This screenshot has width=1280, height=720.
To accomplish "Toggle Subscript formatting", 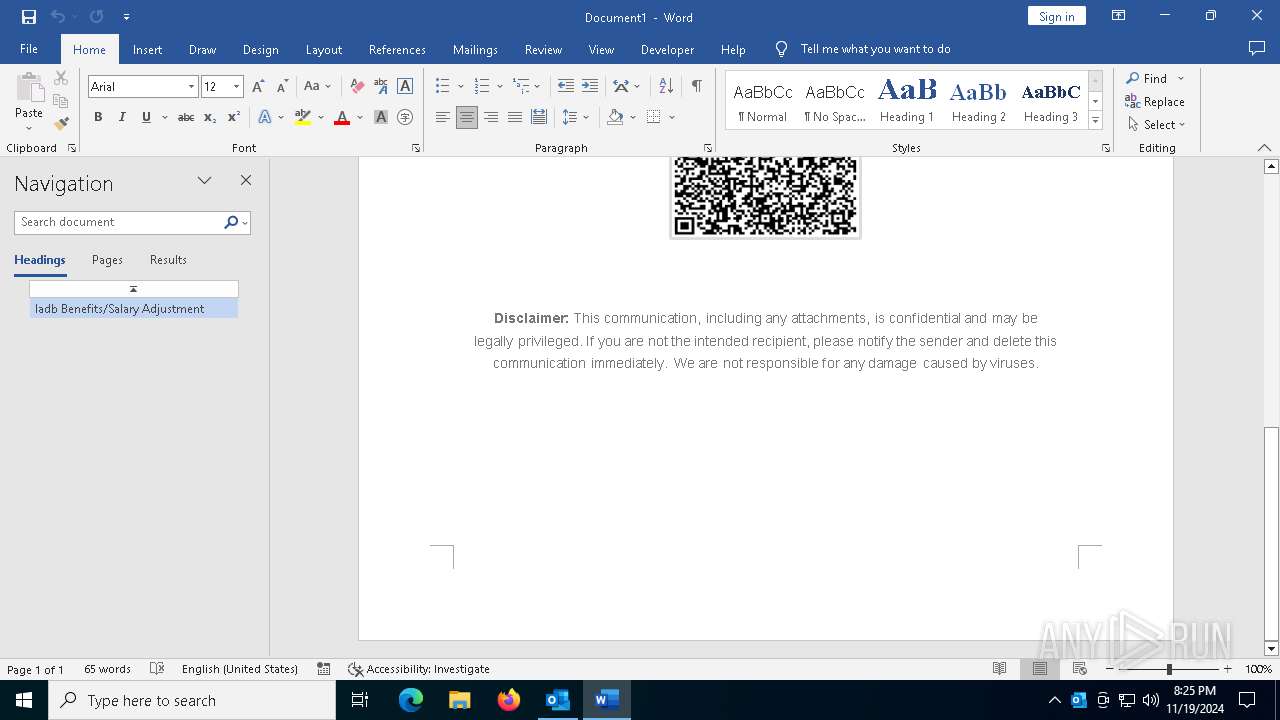I will click(x=210, y=118).
